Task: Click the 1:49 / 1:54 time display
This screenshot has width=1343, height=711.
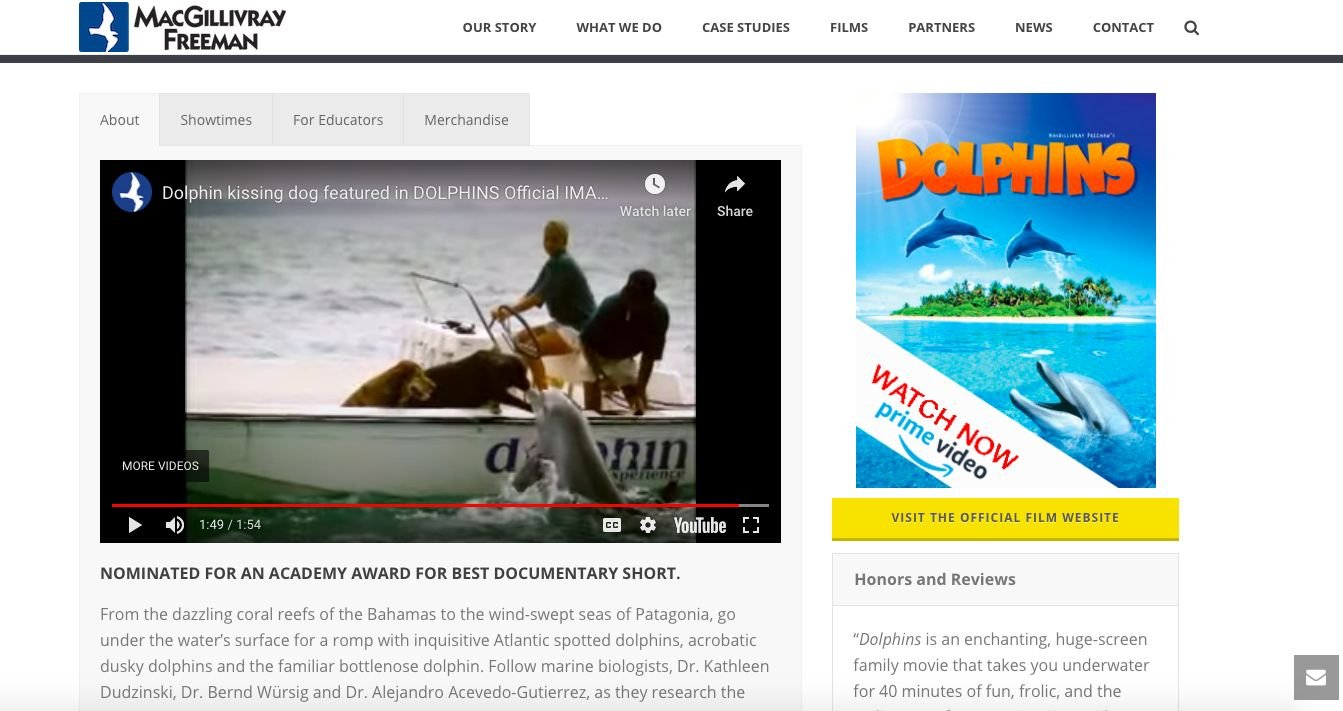Action: [230, 525]
